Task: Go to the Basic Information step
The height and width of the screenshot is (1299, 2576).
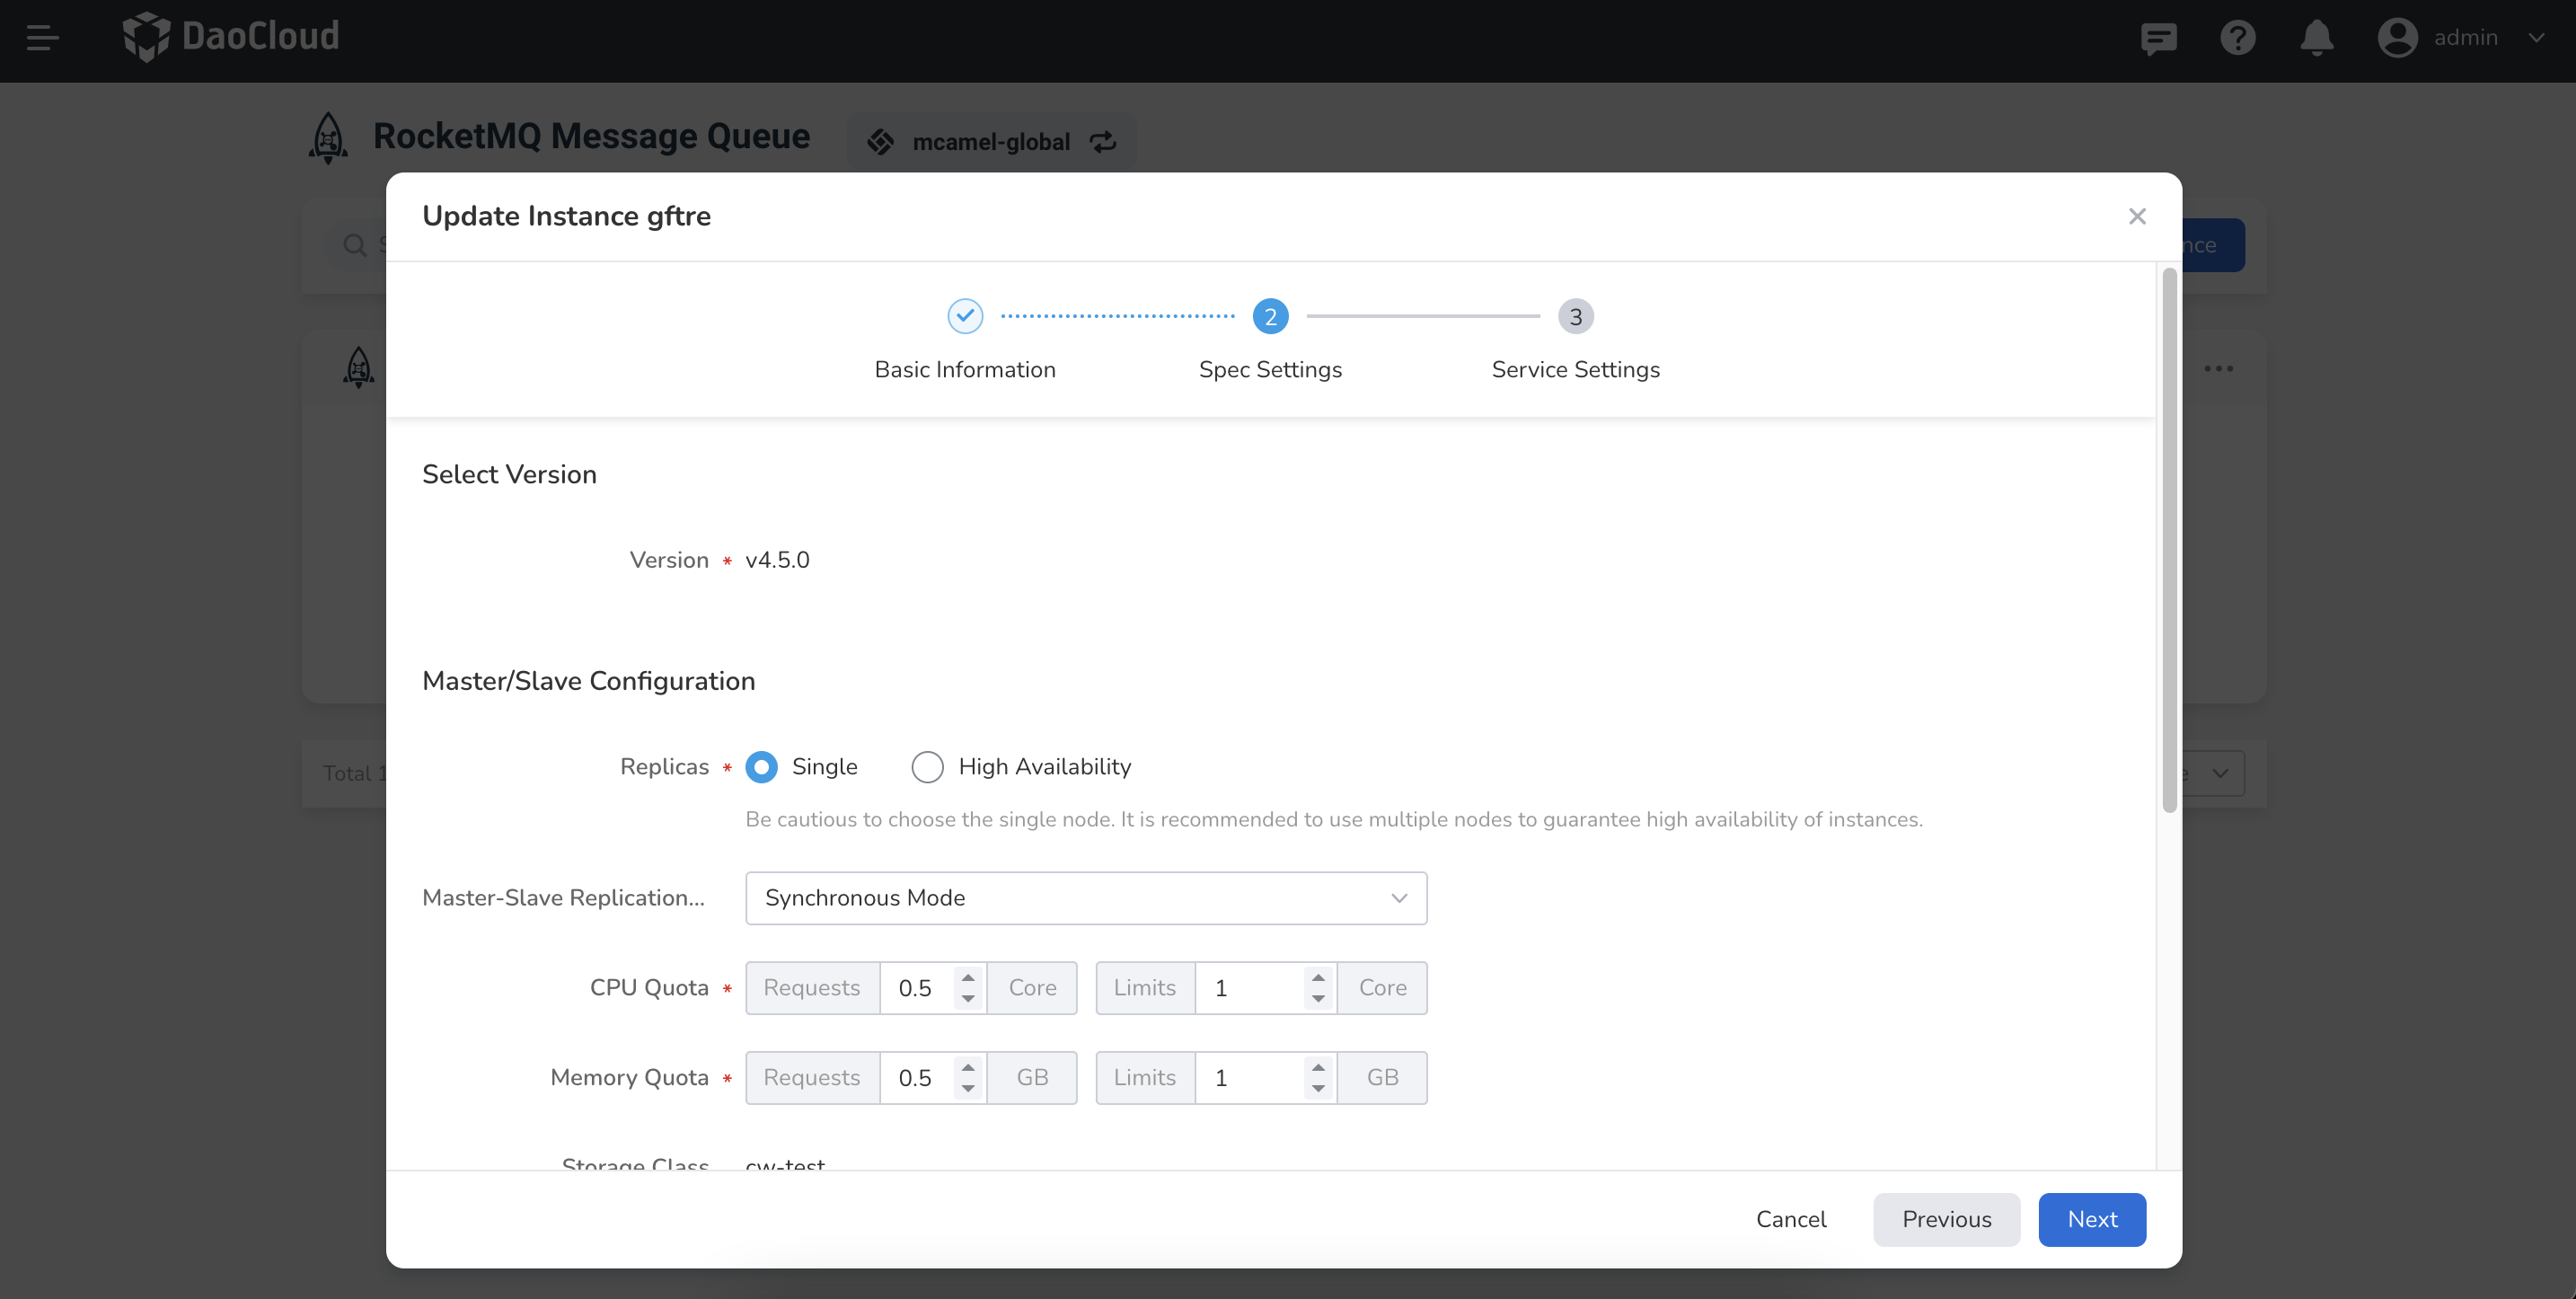Action: tap(964, 317)
